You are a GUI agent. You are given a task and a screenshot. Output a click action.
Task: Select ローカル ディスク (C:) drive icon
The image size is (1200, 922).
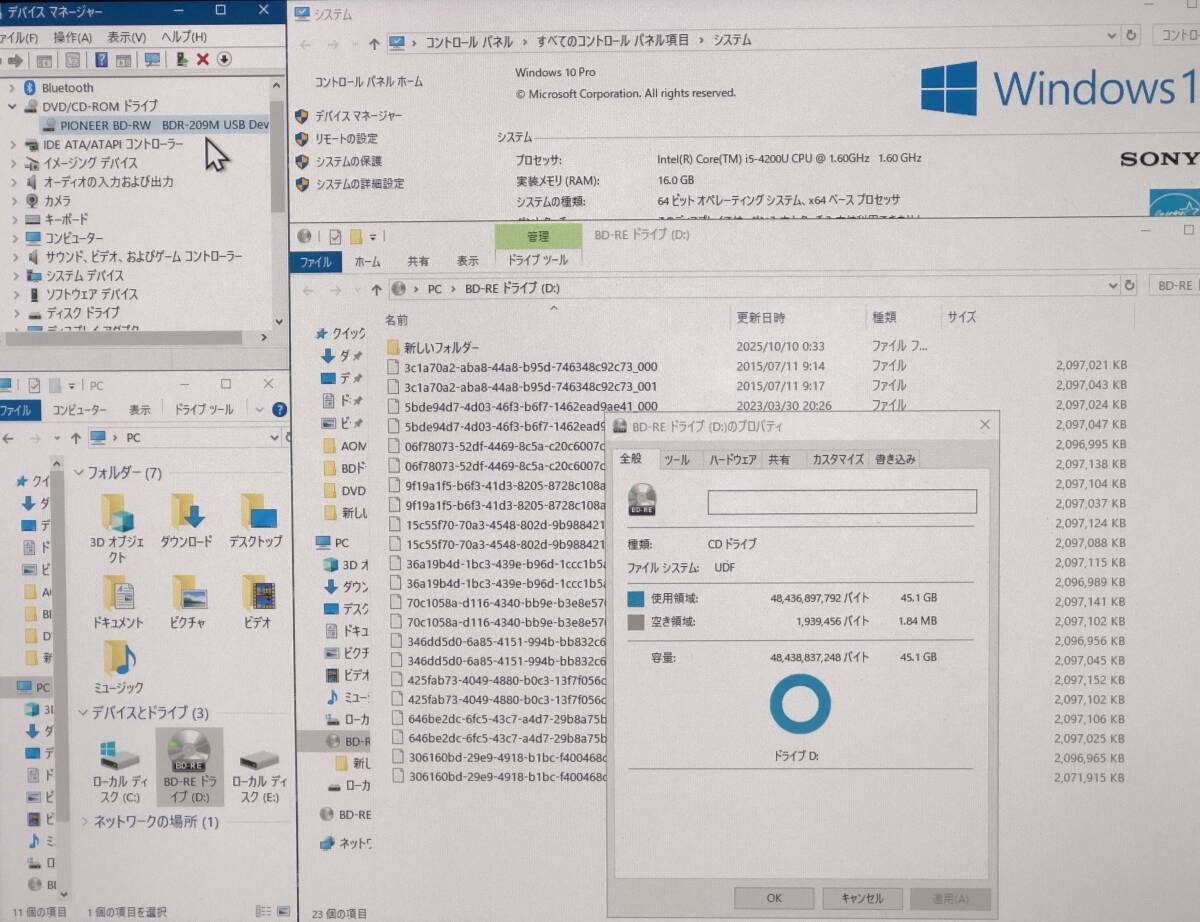point(120,770)
